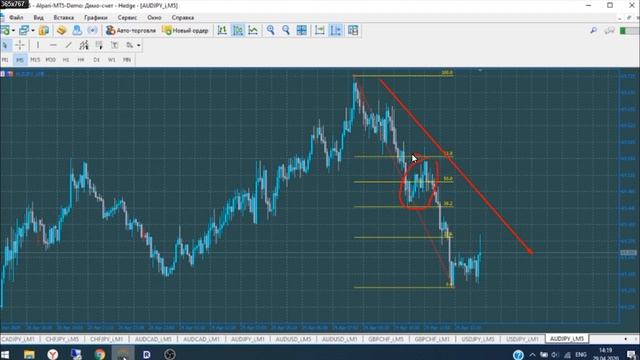Open the Profiles icon in toolbar
The height and width of the screenshot is (360, 640).
(24, 30)
